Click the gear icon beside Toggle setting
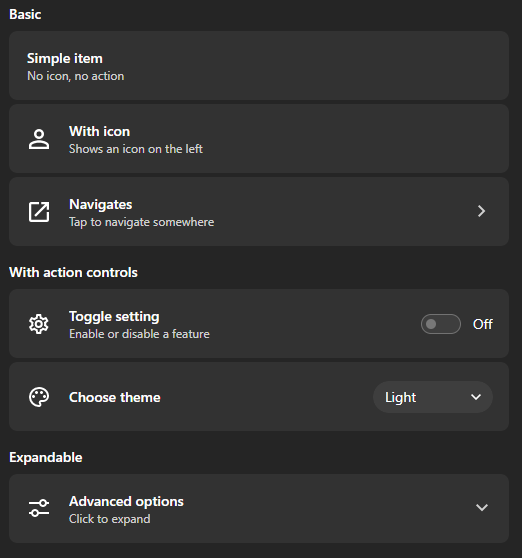This screenshot has height=558, width=522. point(39,324)
